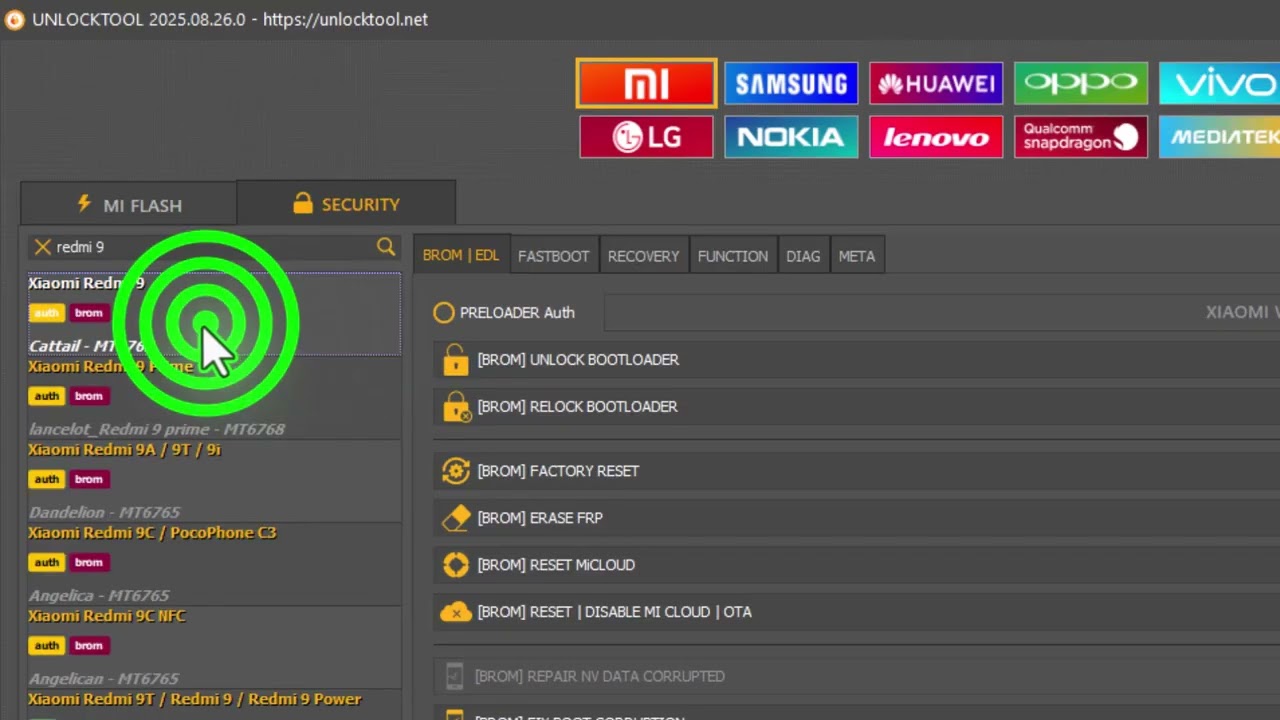Click the erase FRP eraser icon
This screenshot has width=1280, height=720.
point(456,518)
